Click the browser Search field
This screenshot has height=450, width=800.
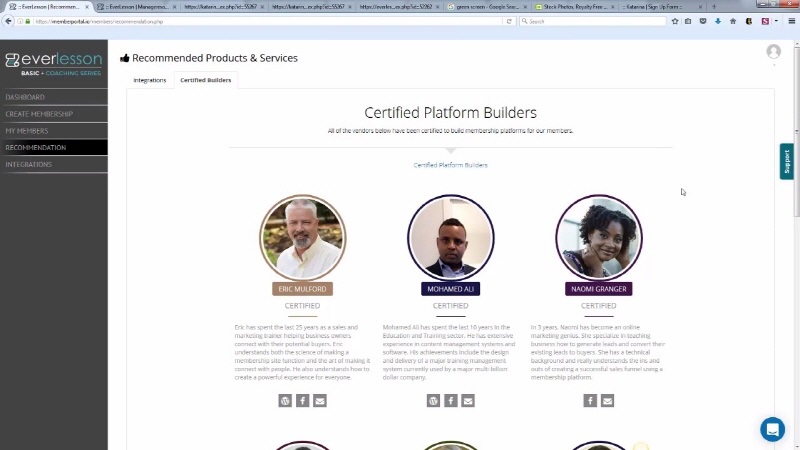(x=593, y=21)
